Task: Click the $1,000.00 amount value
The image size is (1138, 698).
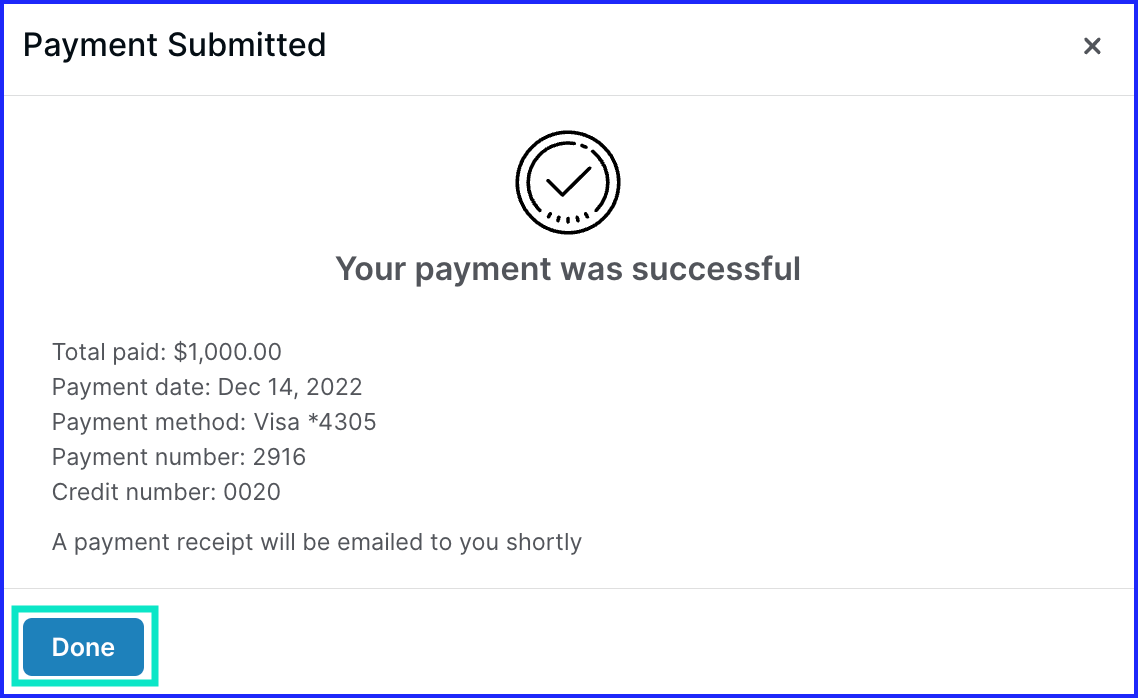Action: click(228, 352)
